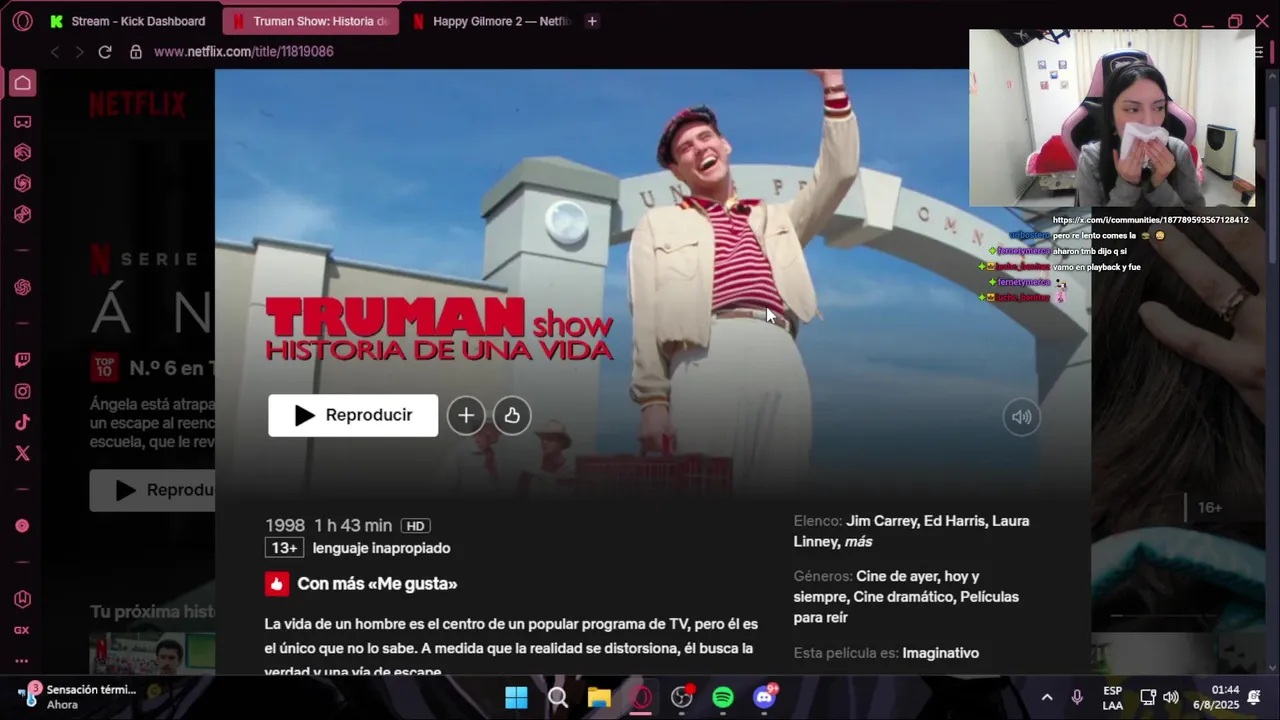Image resolution: width=1280 pixels, height=720 pixels.
Task: Open Laura Linney cast link
Action: 911,531
